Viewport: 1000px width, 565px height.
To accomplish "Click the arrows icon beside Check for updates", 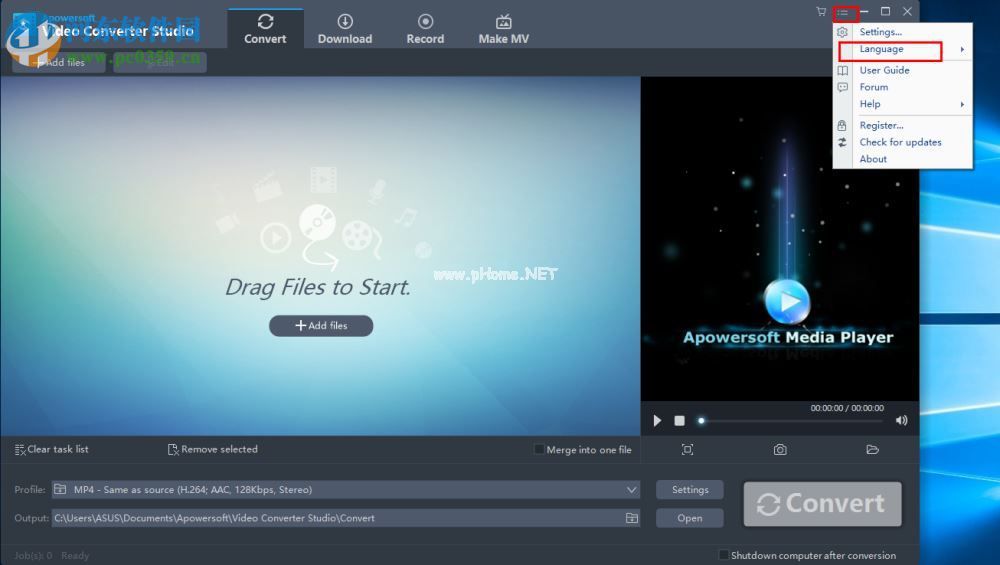I will (x=842, y=142).
